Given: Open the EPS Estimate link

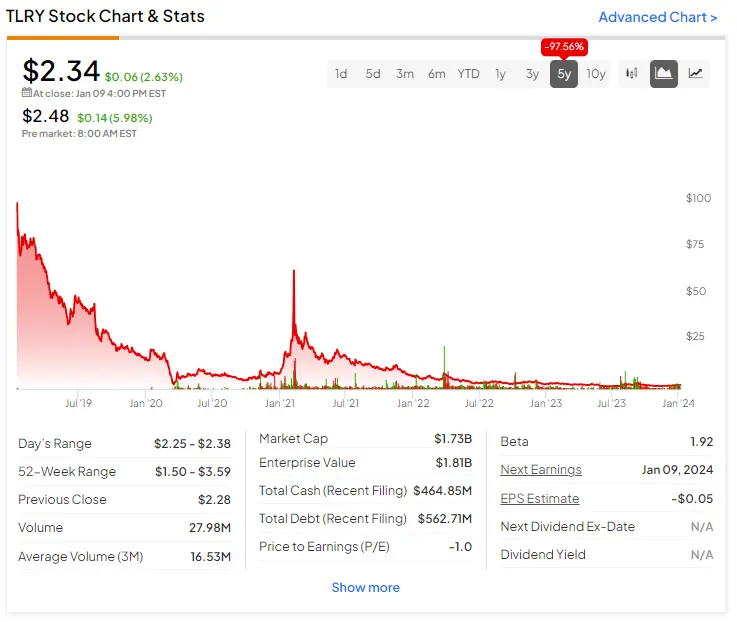Looking at the screenshot, I should 540,498.
